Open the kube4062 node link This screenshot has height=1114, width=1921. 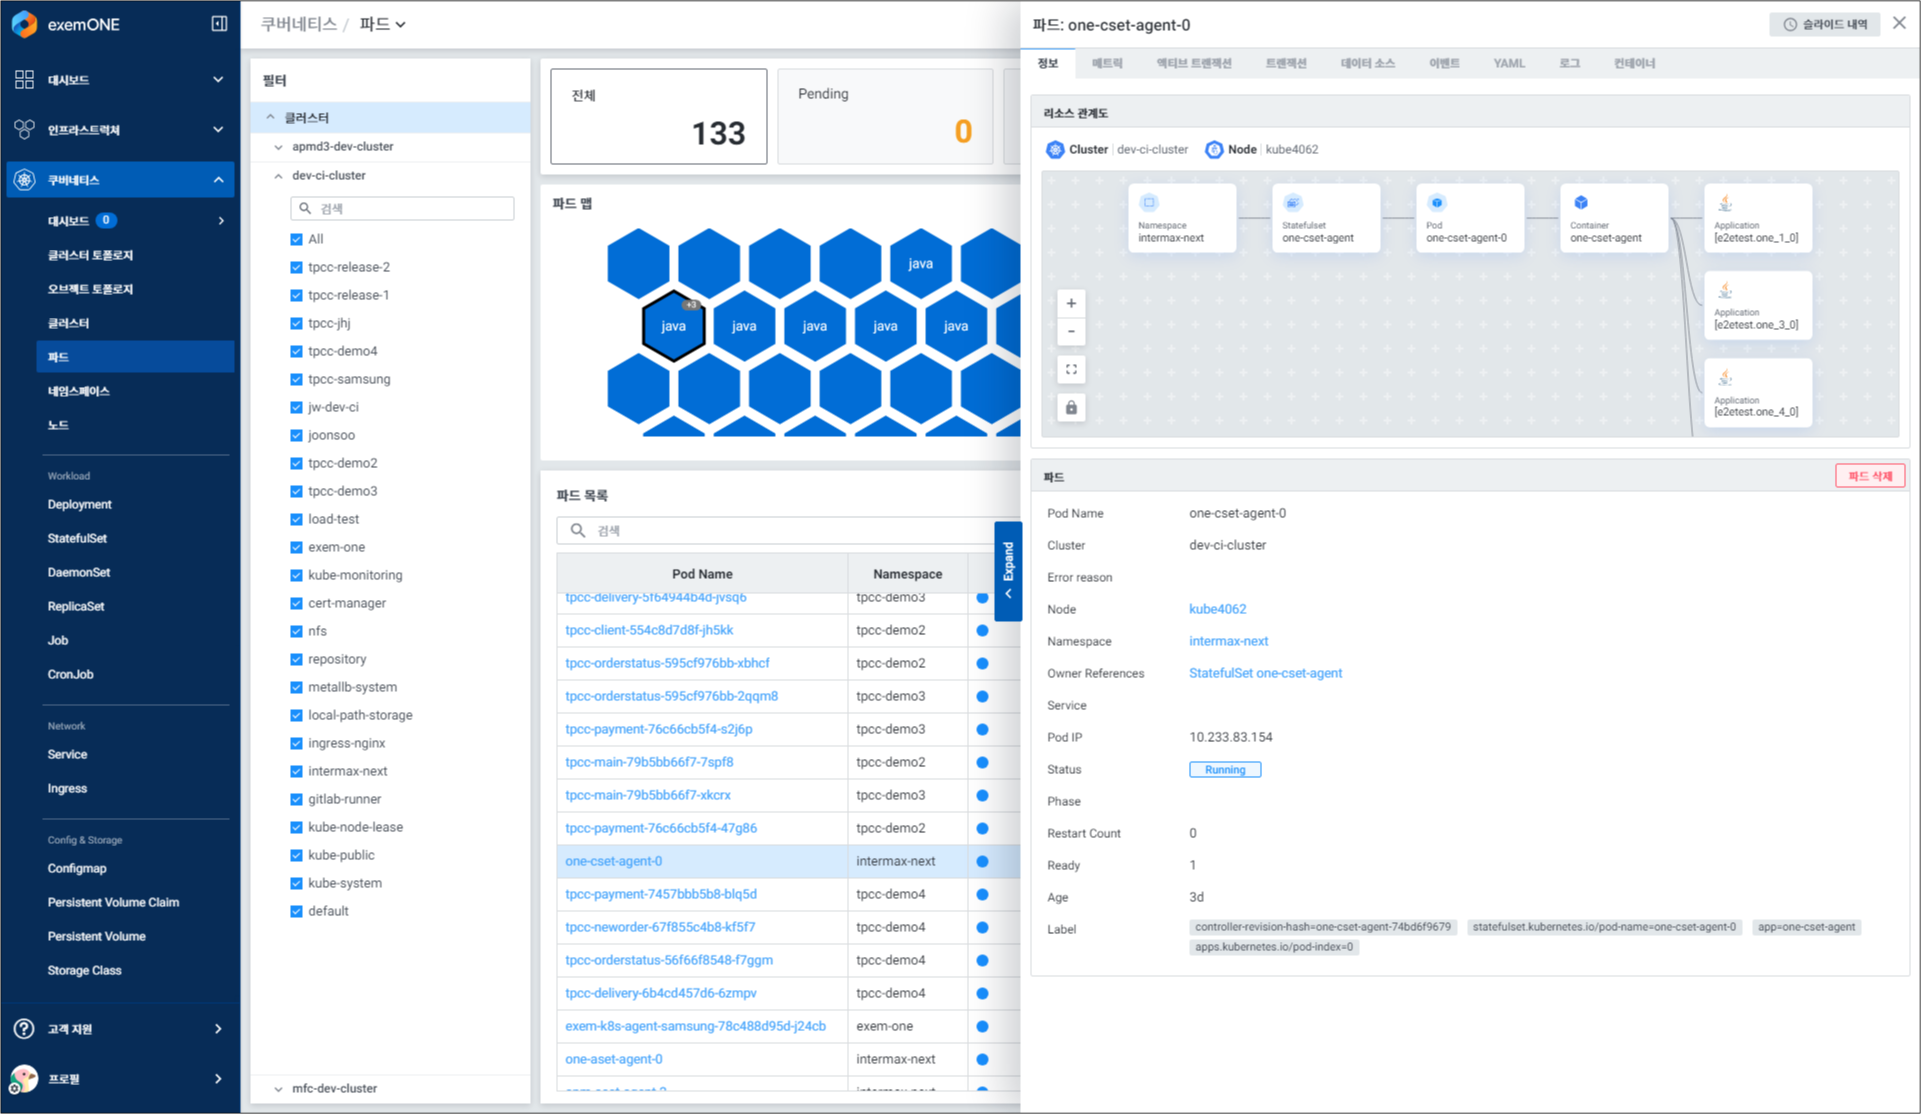pyautogui.click(x=1217, y=609)
